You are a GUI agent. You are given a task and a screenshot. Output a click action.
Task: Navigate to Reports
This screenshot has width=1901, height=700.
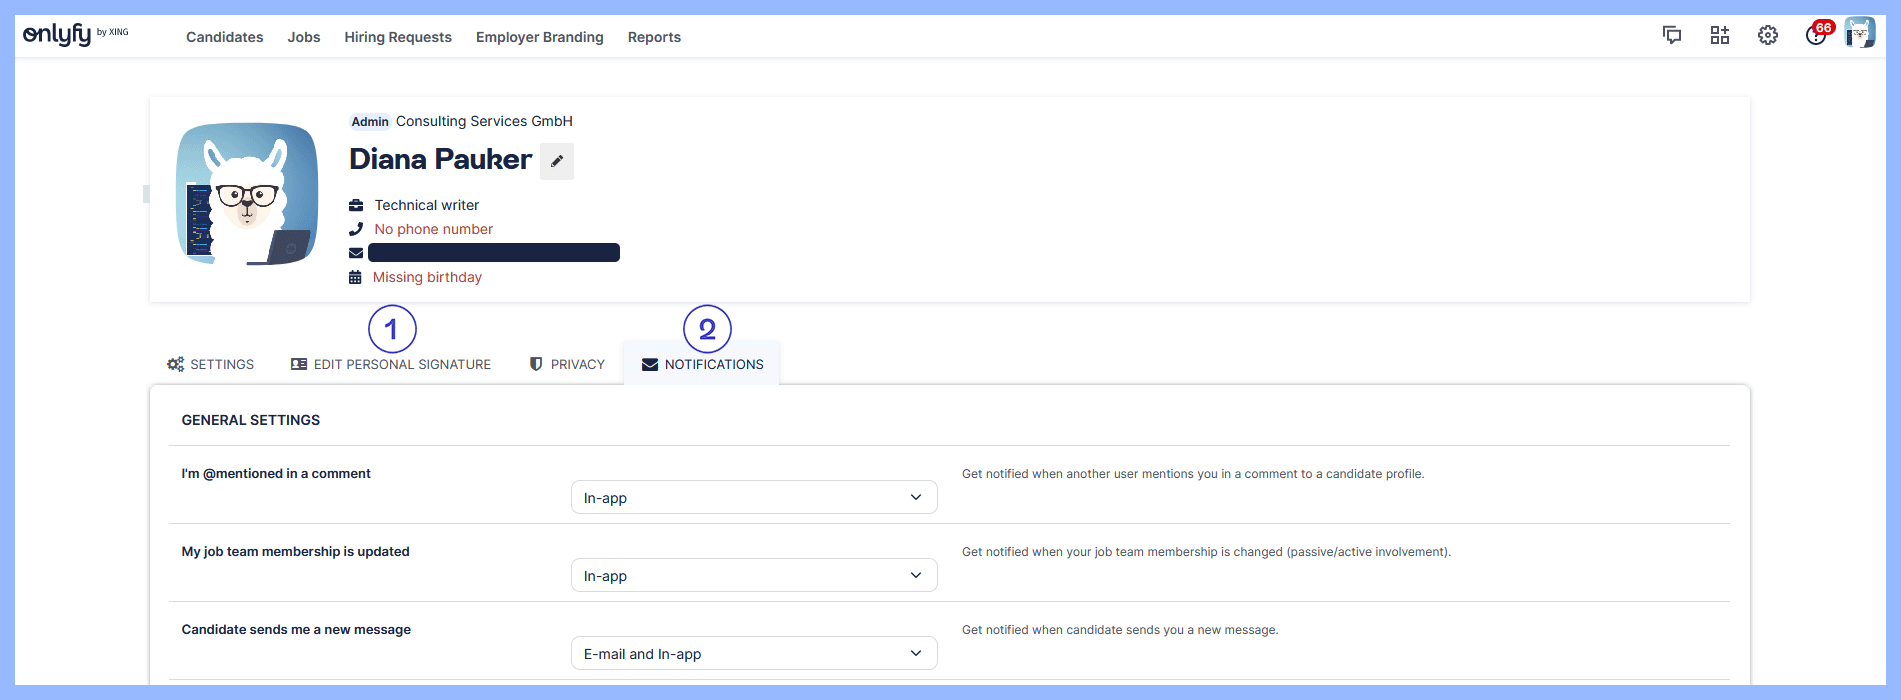click(x=654, y=37)
